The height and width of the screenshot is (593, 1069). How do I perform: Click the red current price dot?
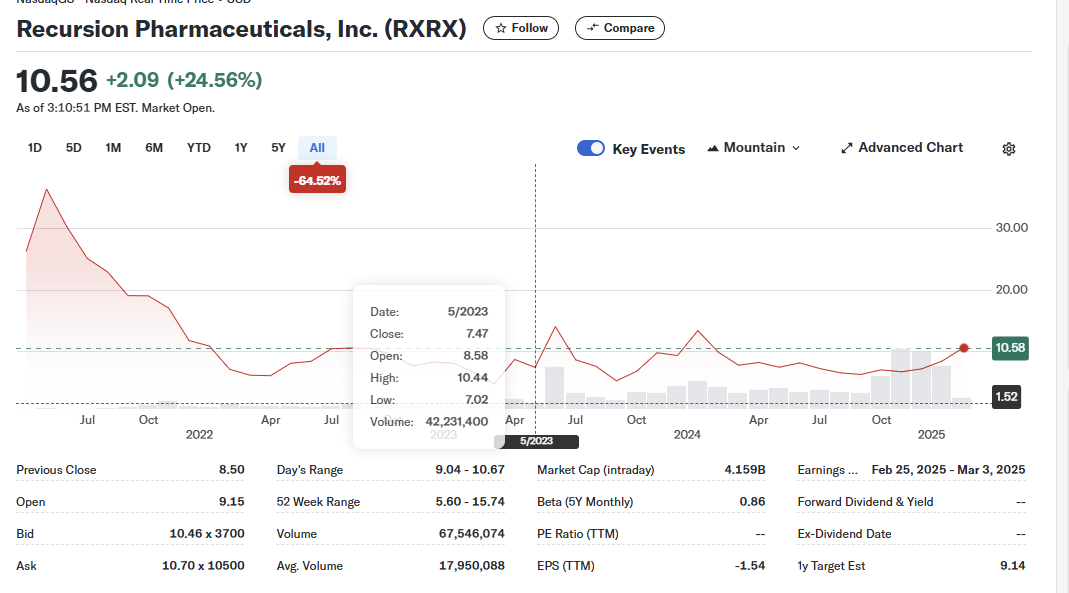pyautogui.click(x=963, y=348)
